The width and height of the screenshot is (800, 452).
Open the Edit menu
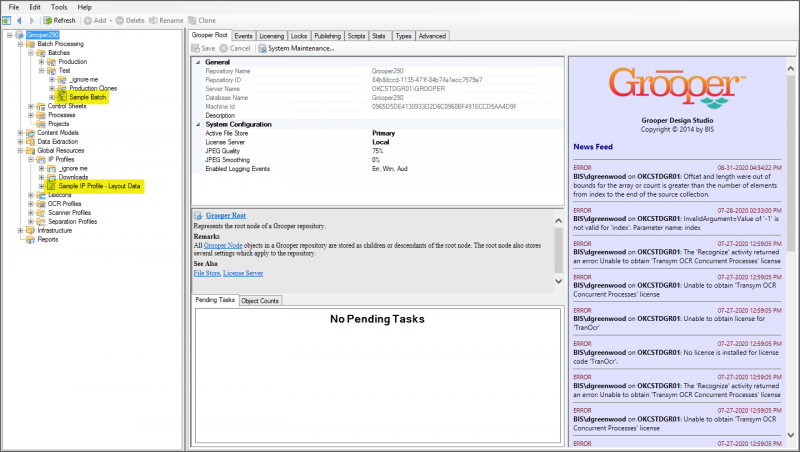pyautogui.click(x=35, y=7)
